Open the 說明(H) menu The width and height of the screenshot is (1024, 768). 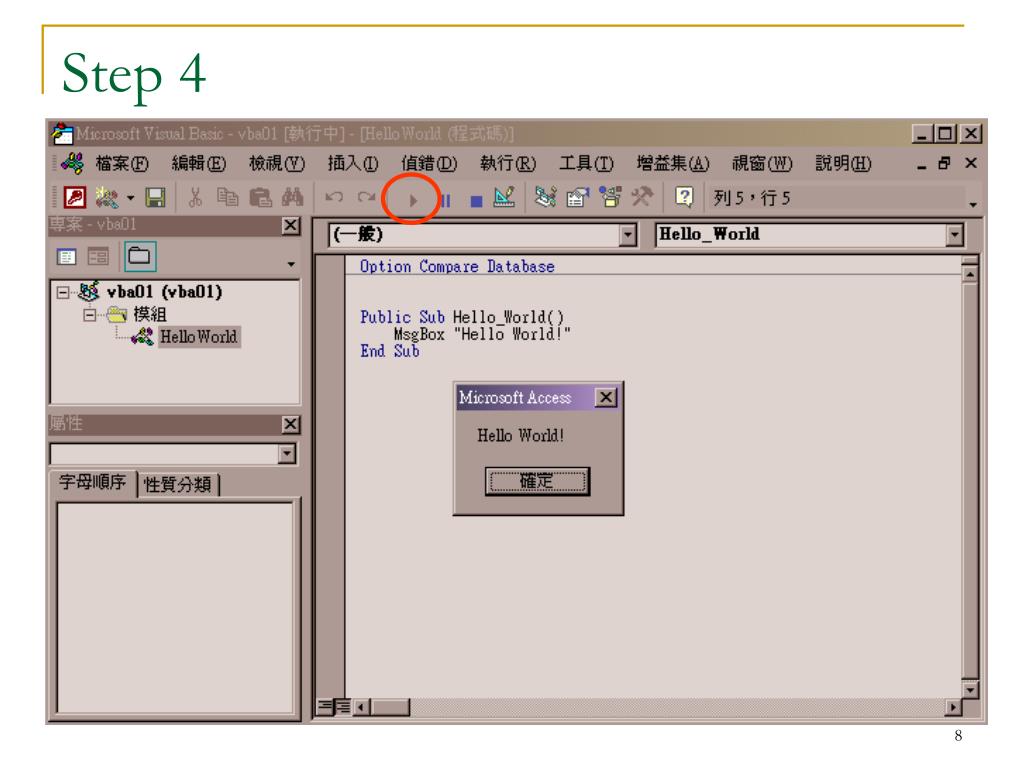tap(843, 163)
